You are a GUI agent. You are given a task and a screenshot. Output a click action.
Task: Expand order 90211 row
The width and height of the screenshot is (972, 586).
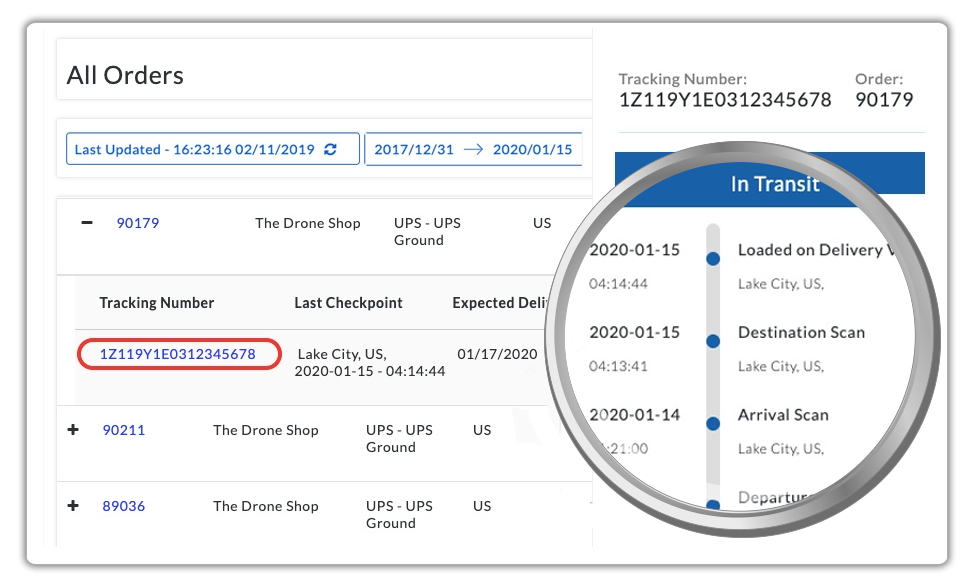[73, 430]
